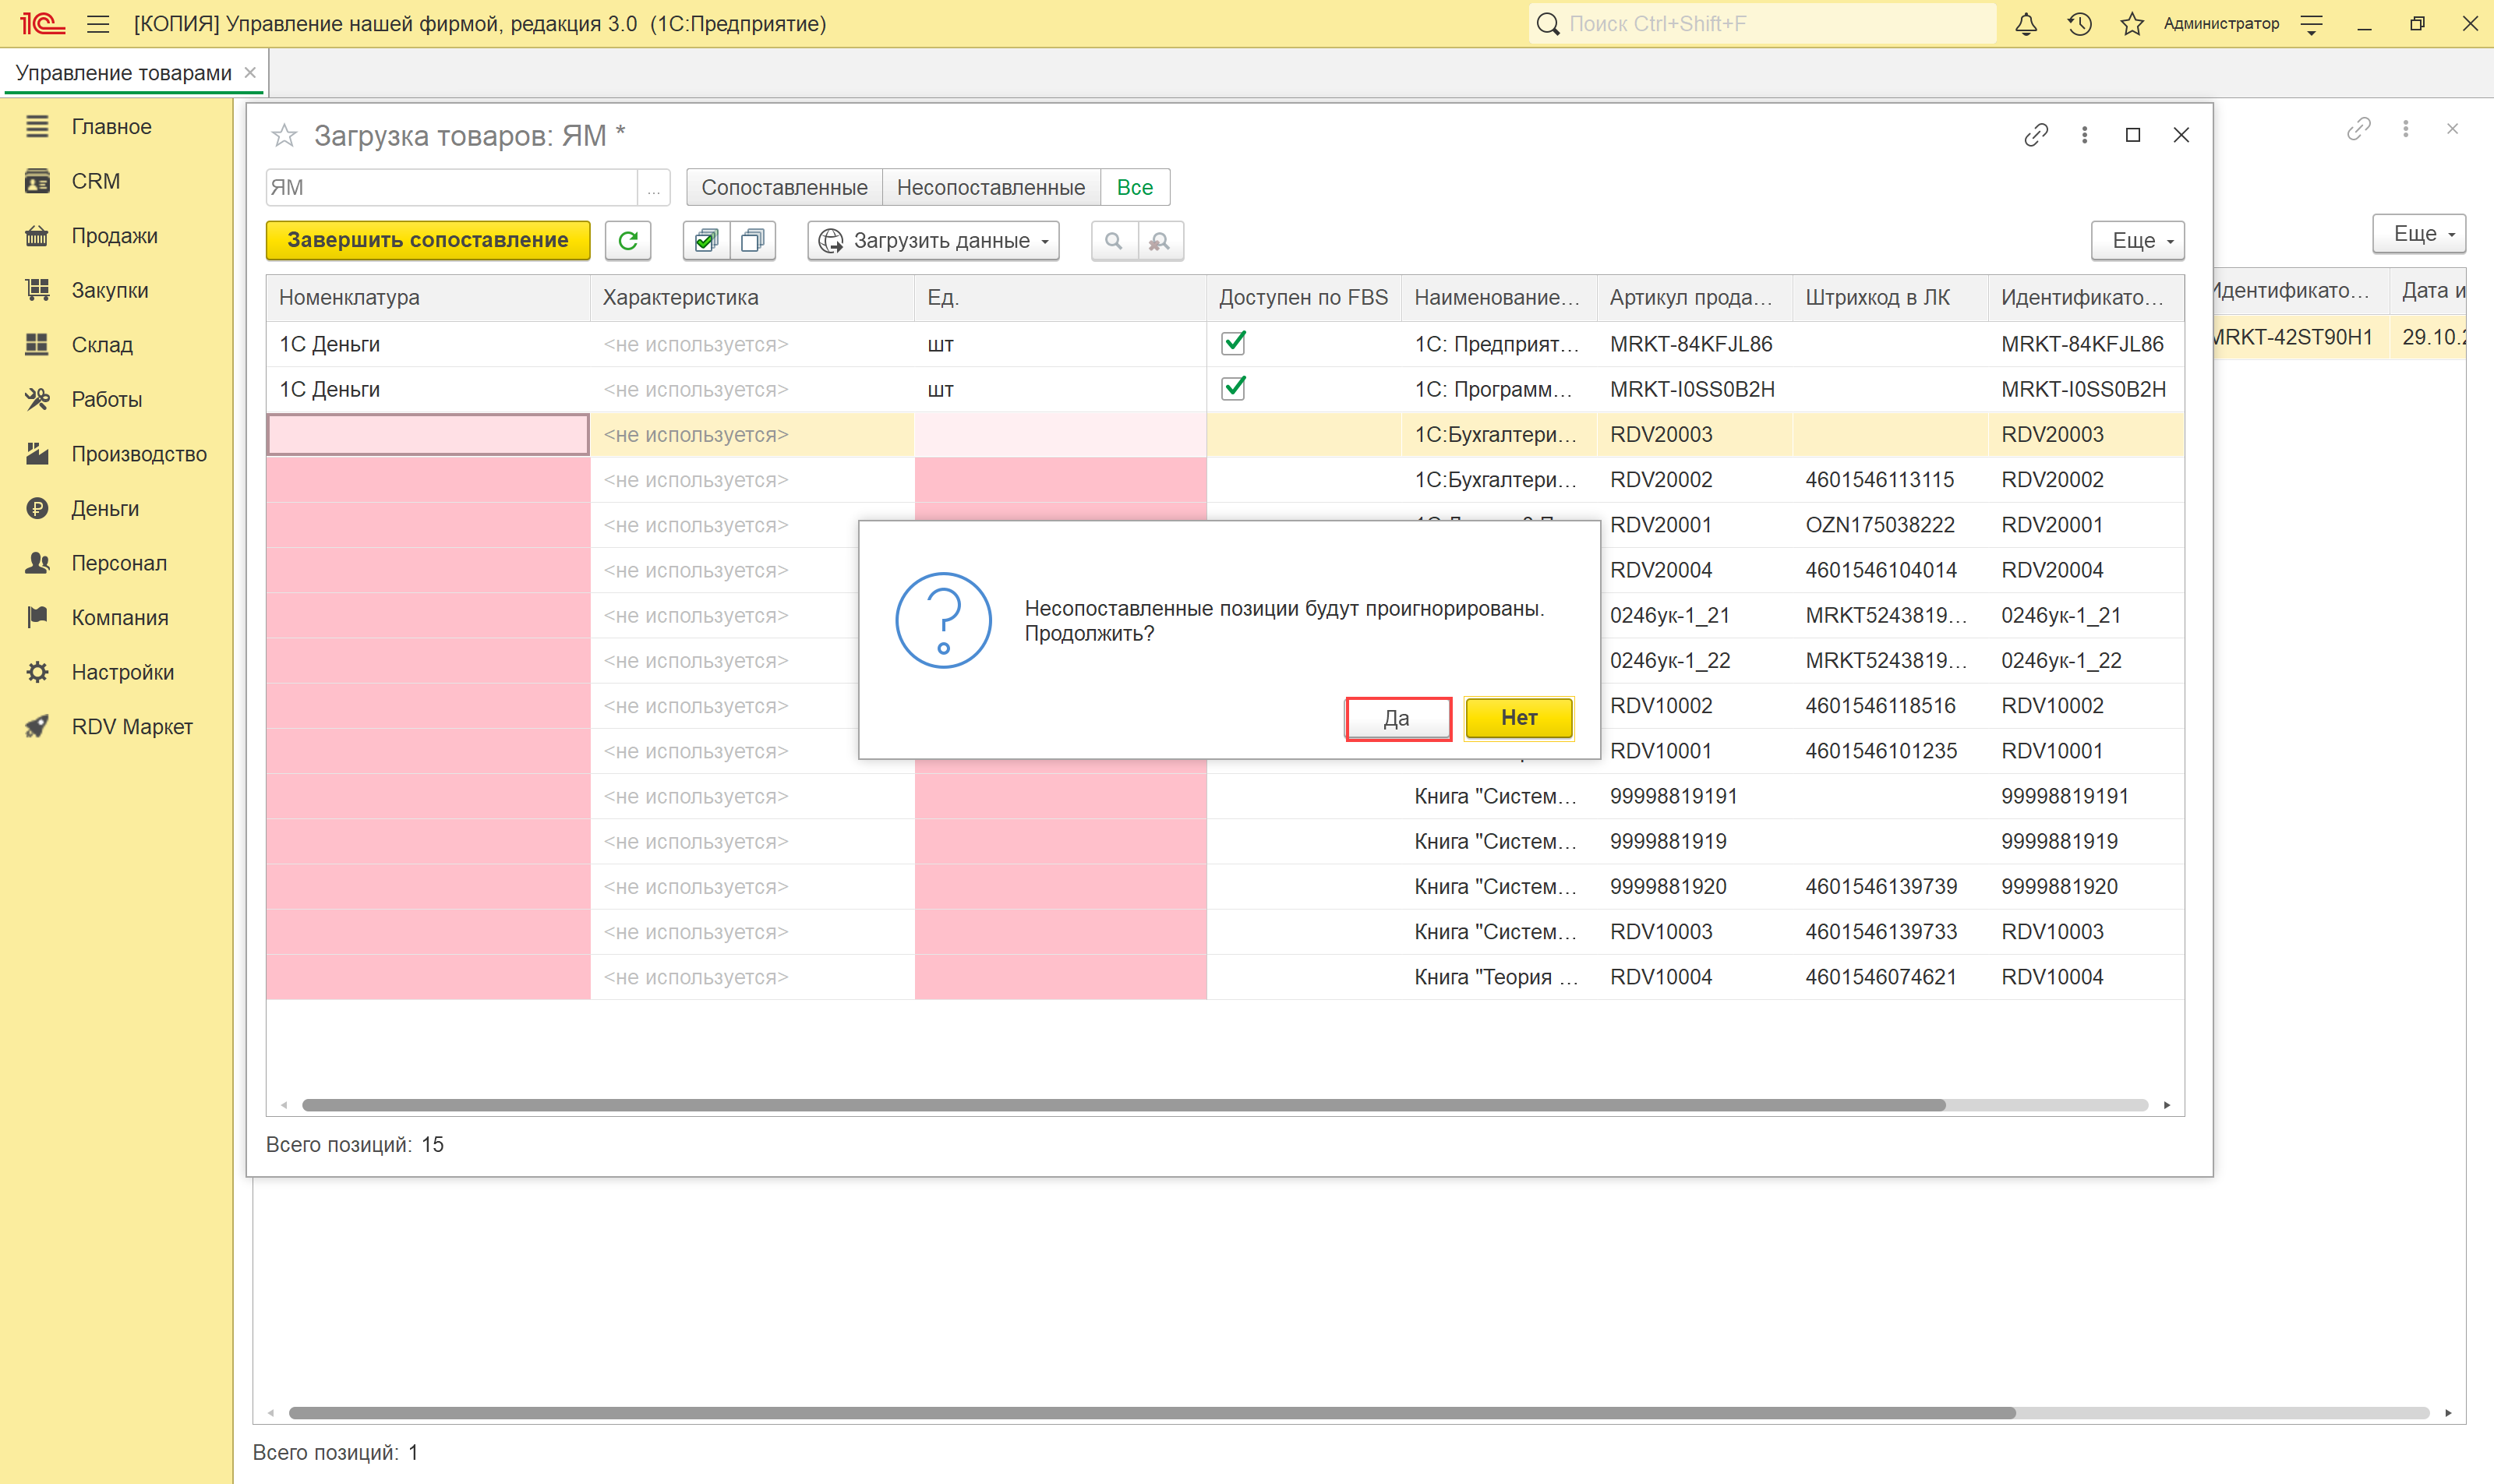Screen dimensions: 2494x1484
Task: Click the refresh icon in the toolbar
Action: 628,241
